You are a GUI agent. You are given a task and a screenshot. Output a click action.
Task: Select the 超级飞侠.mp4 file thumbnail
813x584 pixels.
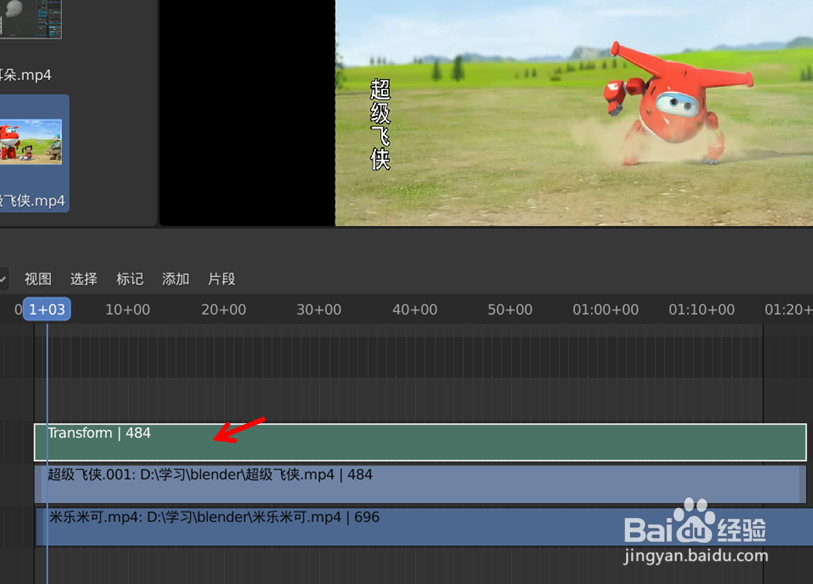(x=31, y=142)
